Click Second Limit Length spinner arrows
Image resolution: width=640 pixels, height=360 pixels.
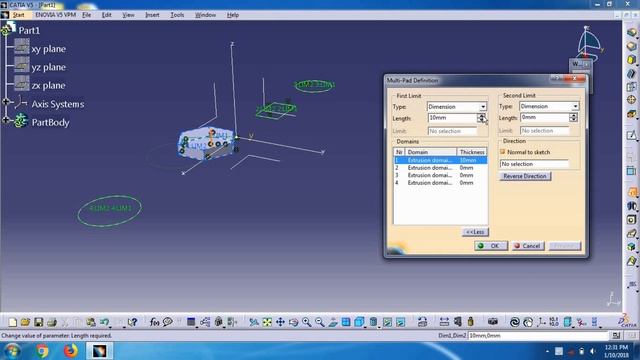573,118
